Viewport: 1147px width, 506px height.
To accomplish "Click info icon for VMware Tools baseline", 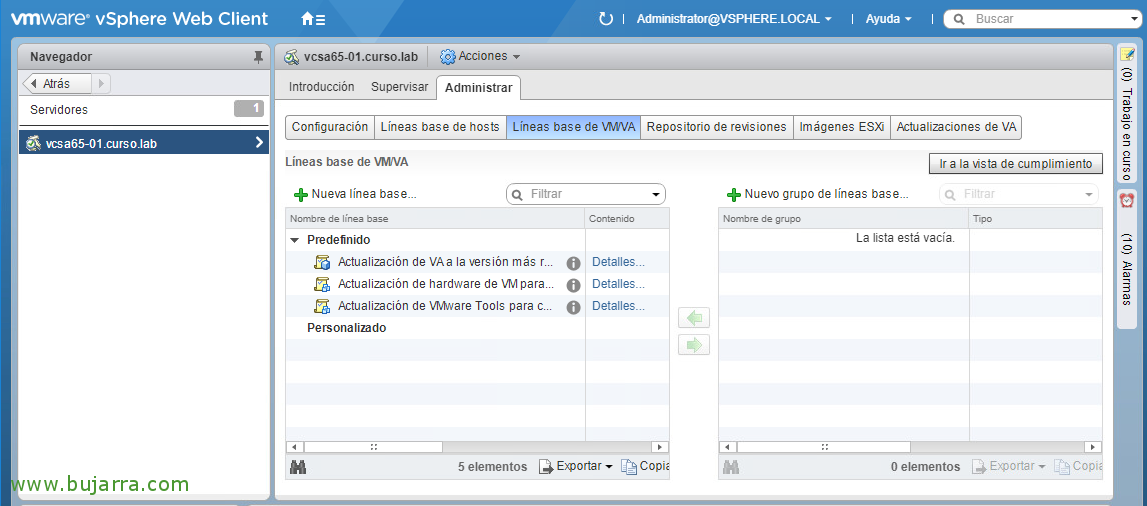I will pyautogui.click(x=574, y=307).
